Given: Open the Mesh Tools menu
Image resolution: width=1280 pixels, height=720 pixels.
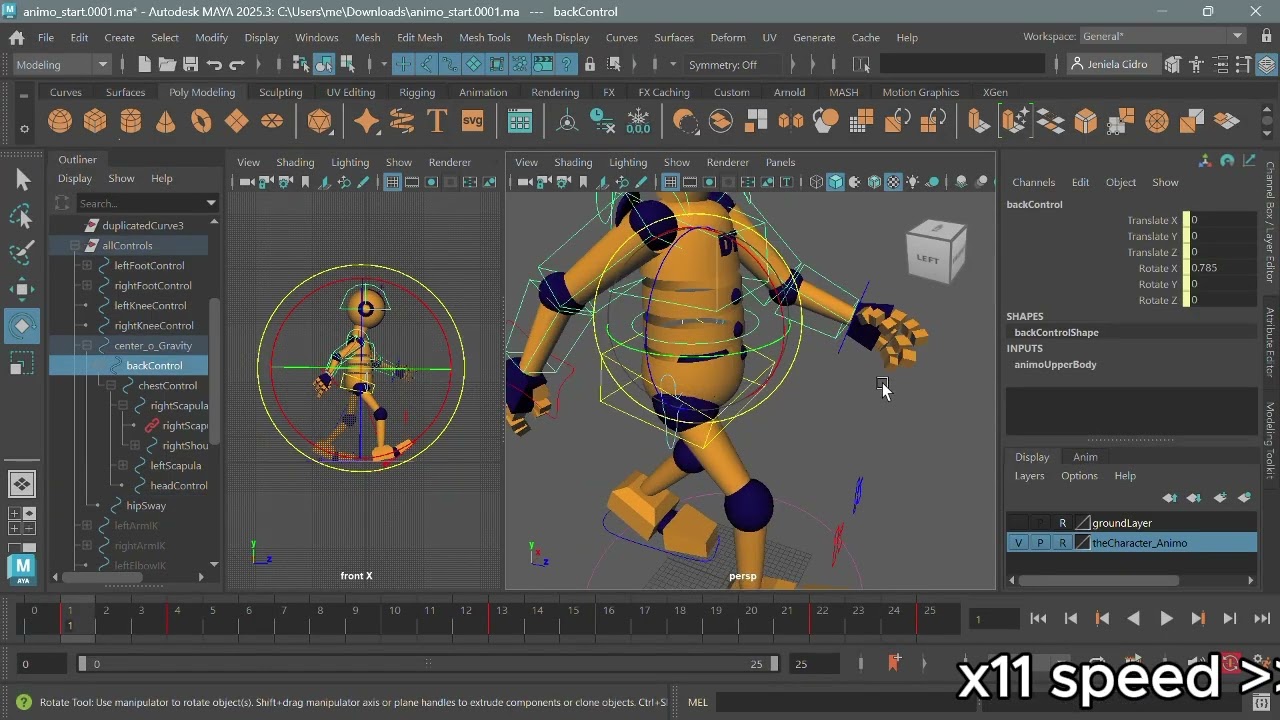Looking at the screenshot, I should 484,38.
